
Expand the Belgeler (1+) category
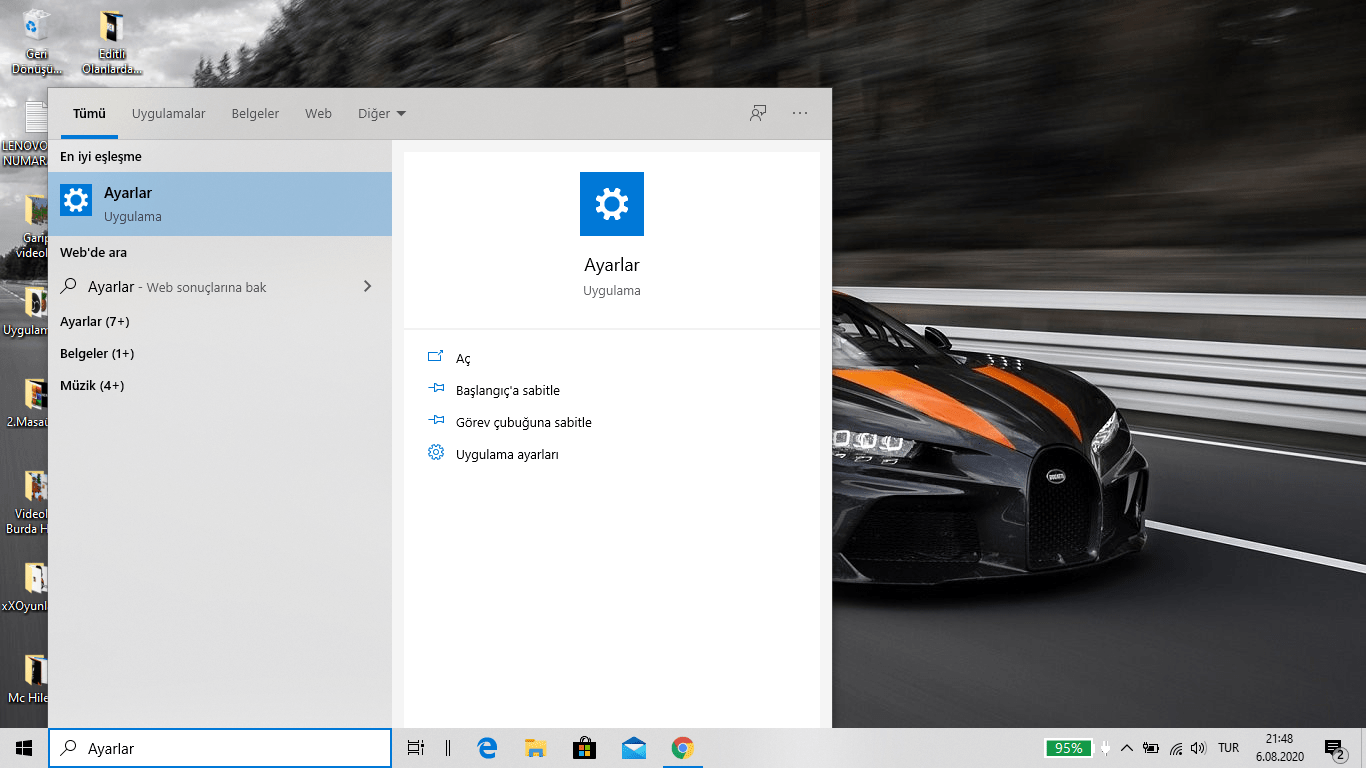97,354
